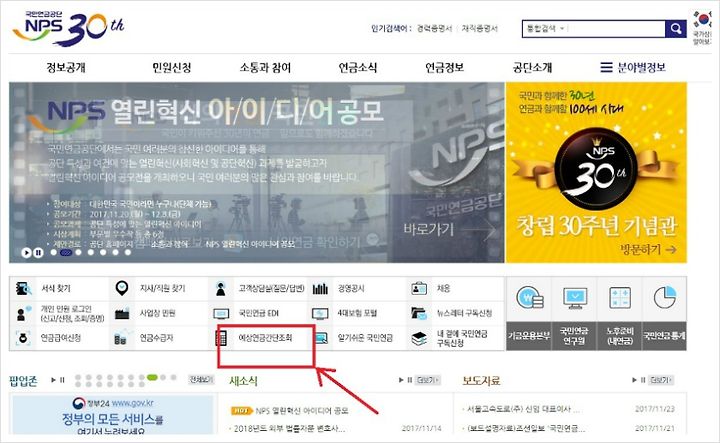Open the 4대보험 포털 icon
This screenshot has width=720, height=443.
(320, 314)
